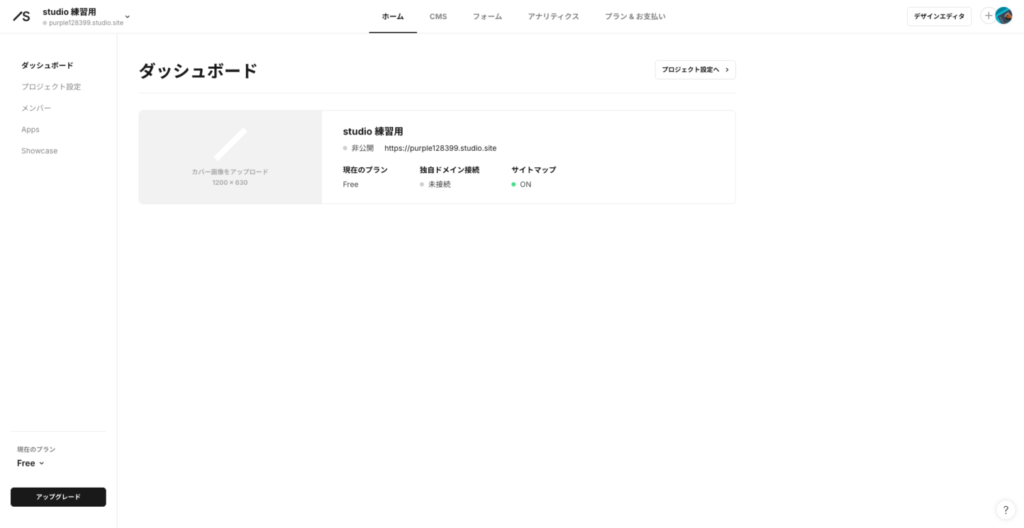
Task: Expand the Free plan dropdown in sidebar
Action: coord(31,463)
